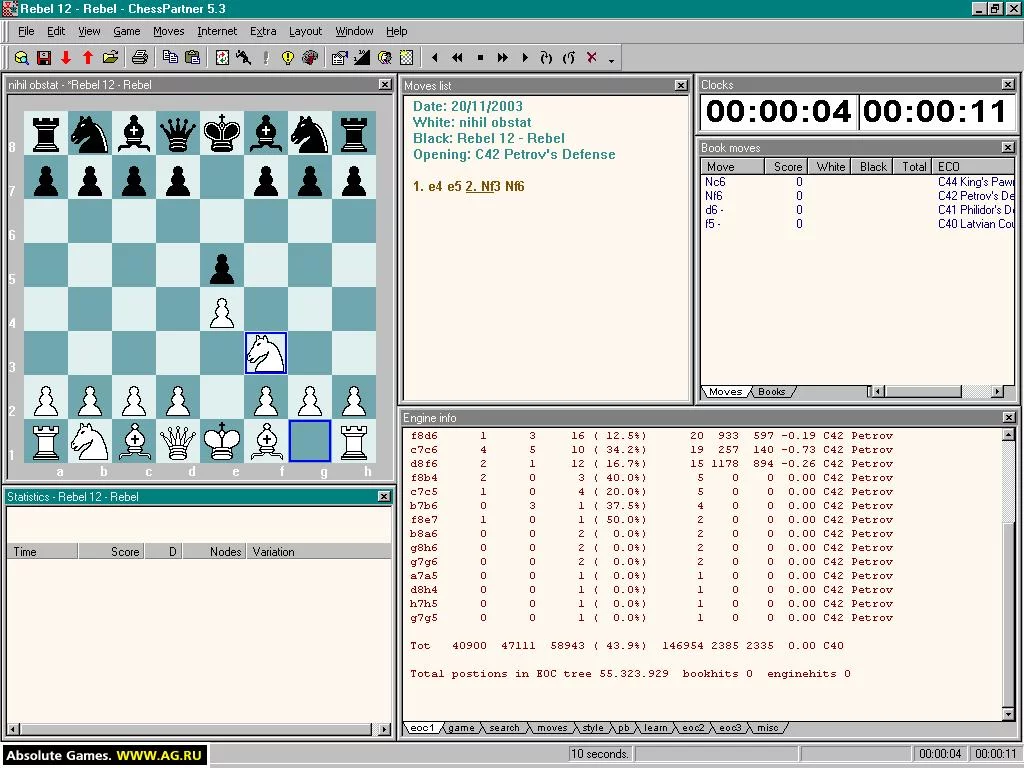
Task: Jump to game start with double left arrows
Action: click(457, 58)
